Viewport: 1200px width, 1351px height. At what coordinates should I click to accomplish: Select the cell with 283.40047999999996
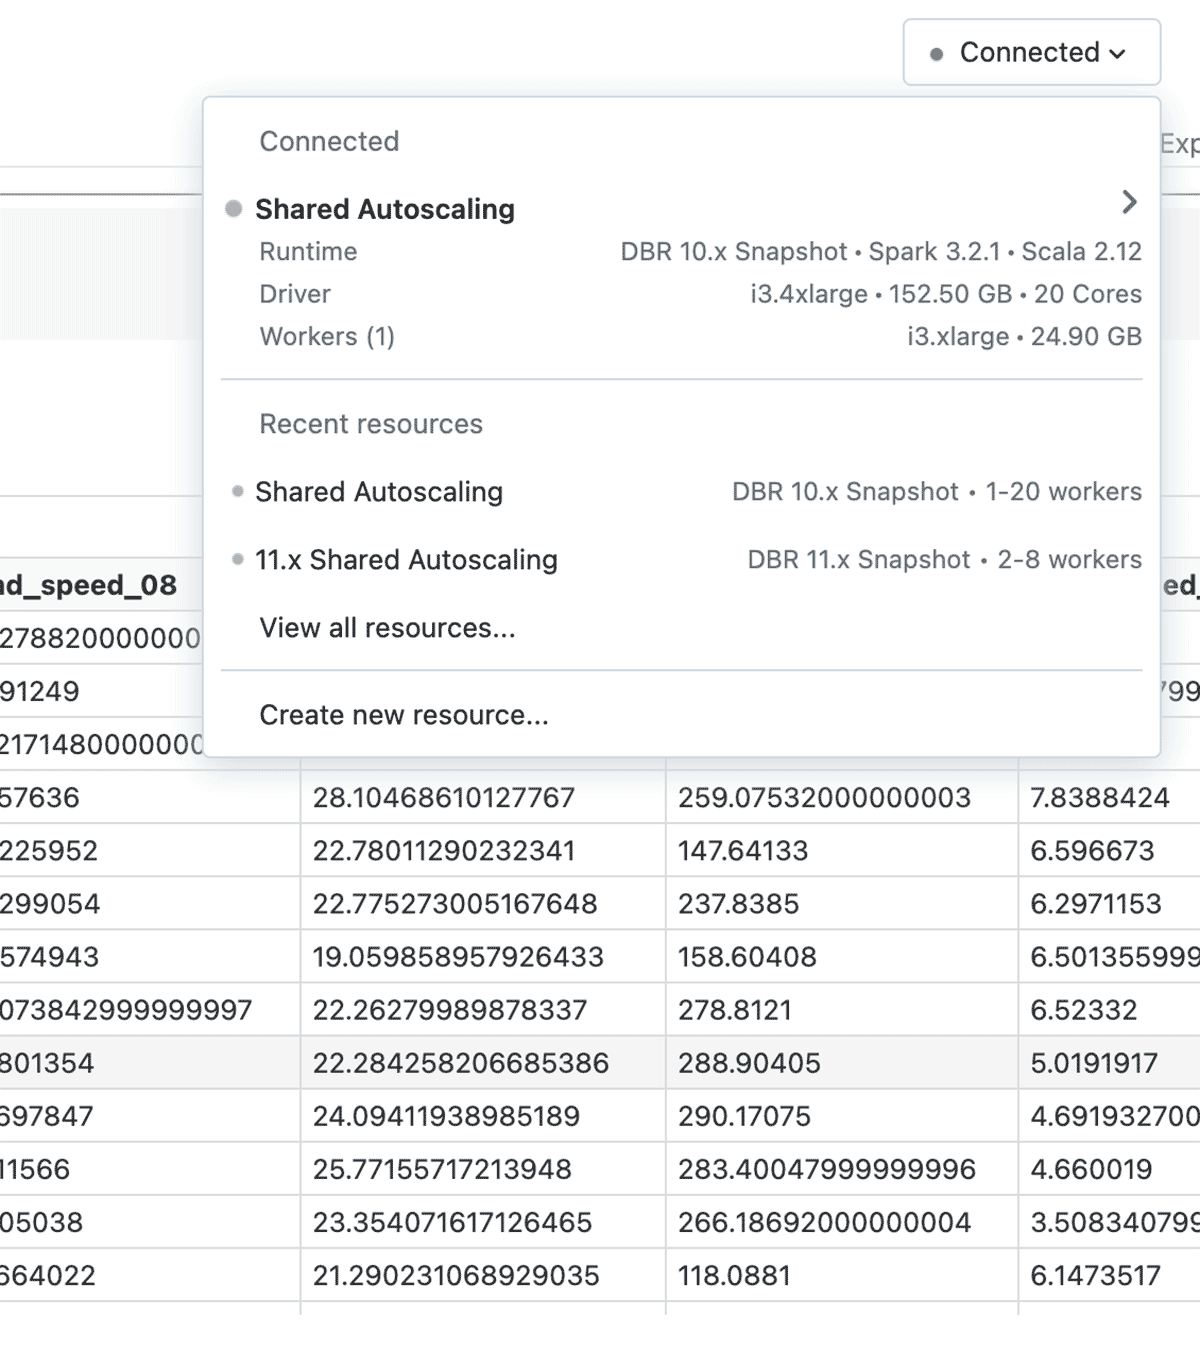pos(826,1169)
